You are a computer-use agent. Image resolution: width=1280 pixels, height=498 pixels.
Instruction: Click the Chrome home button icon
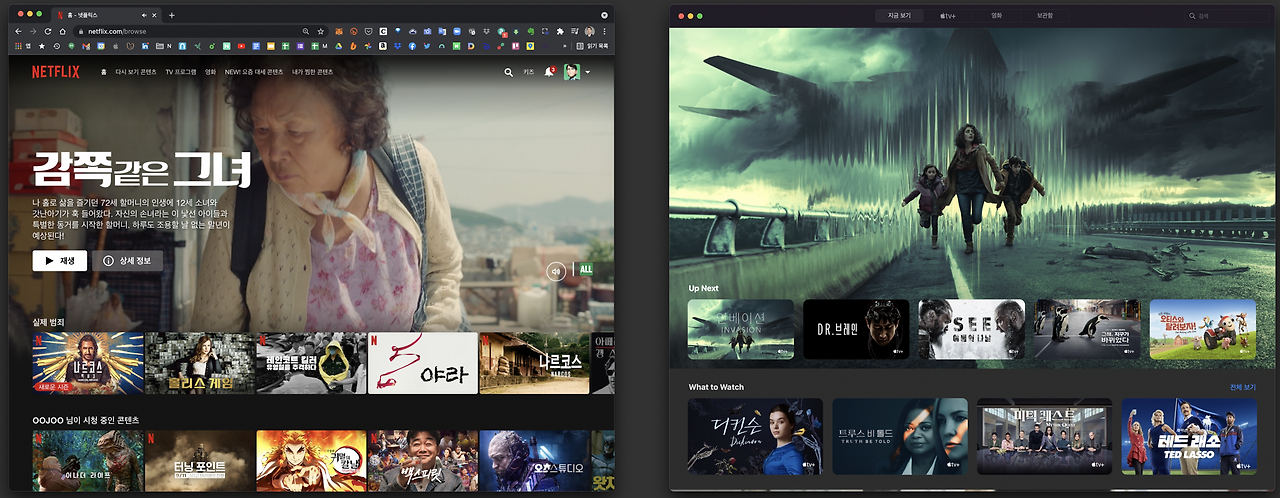(62, 31)
